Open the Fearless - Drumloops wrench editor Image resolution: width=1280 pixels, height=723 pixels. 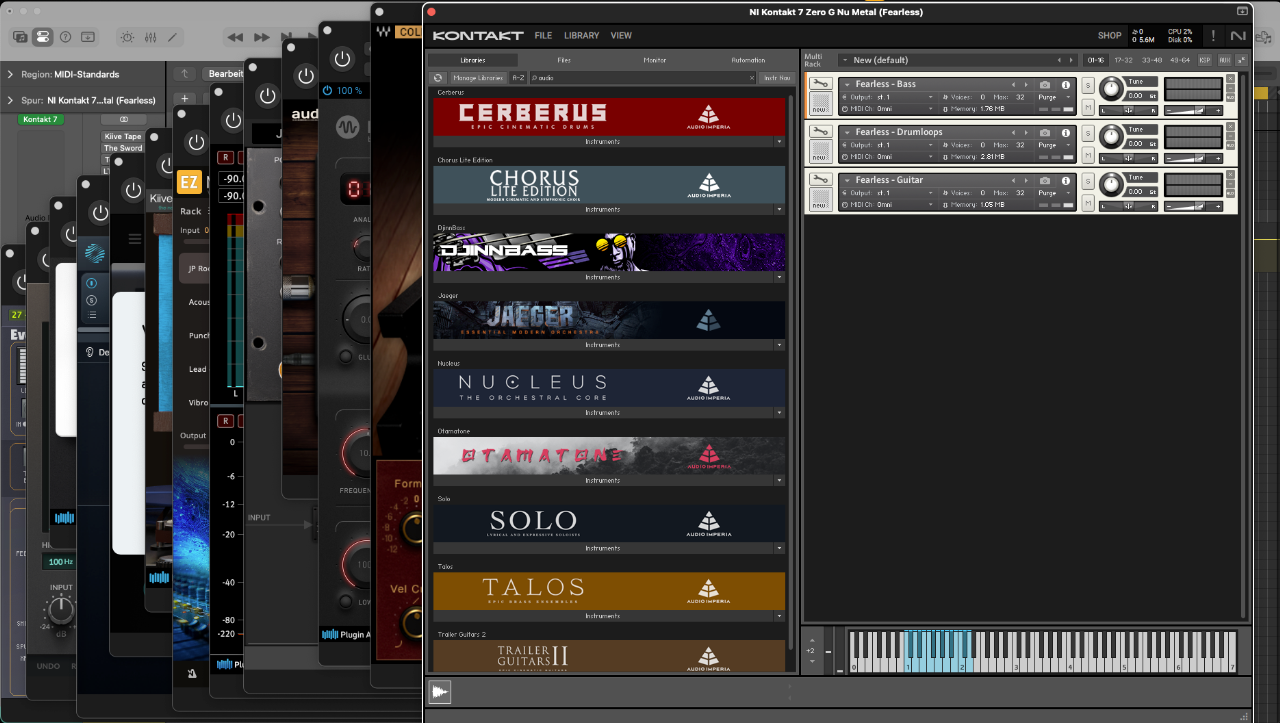click(820, 132)
